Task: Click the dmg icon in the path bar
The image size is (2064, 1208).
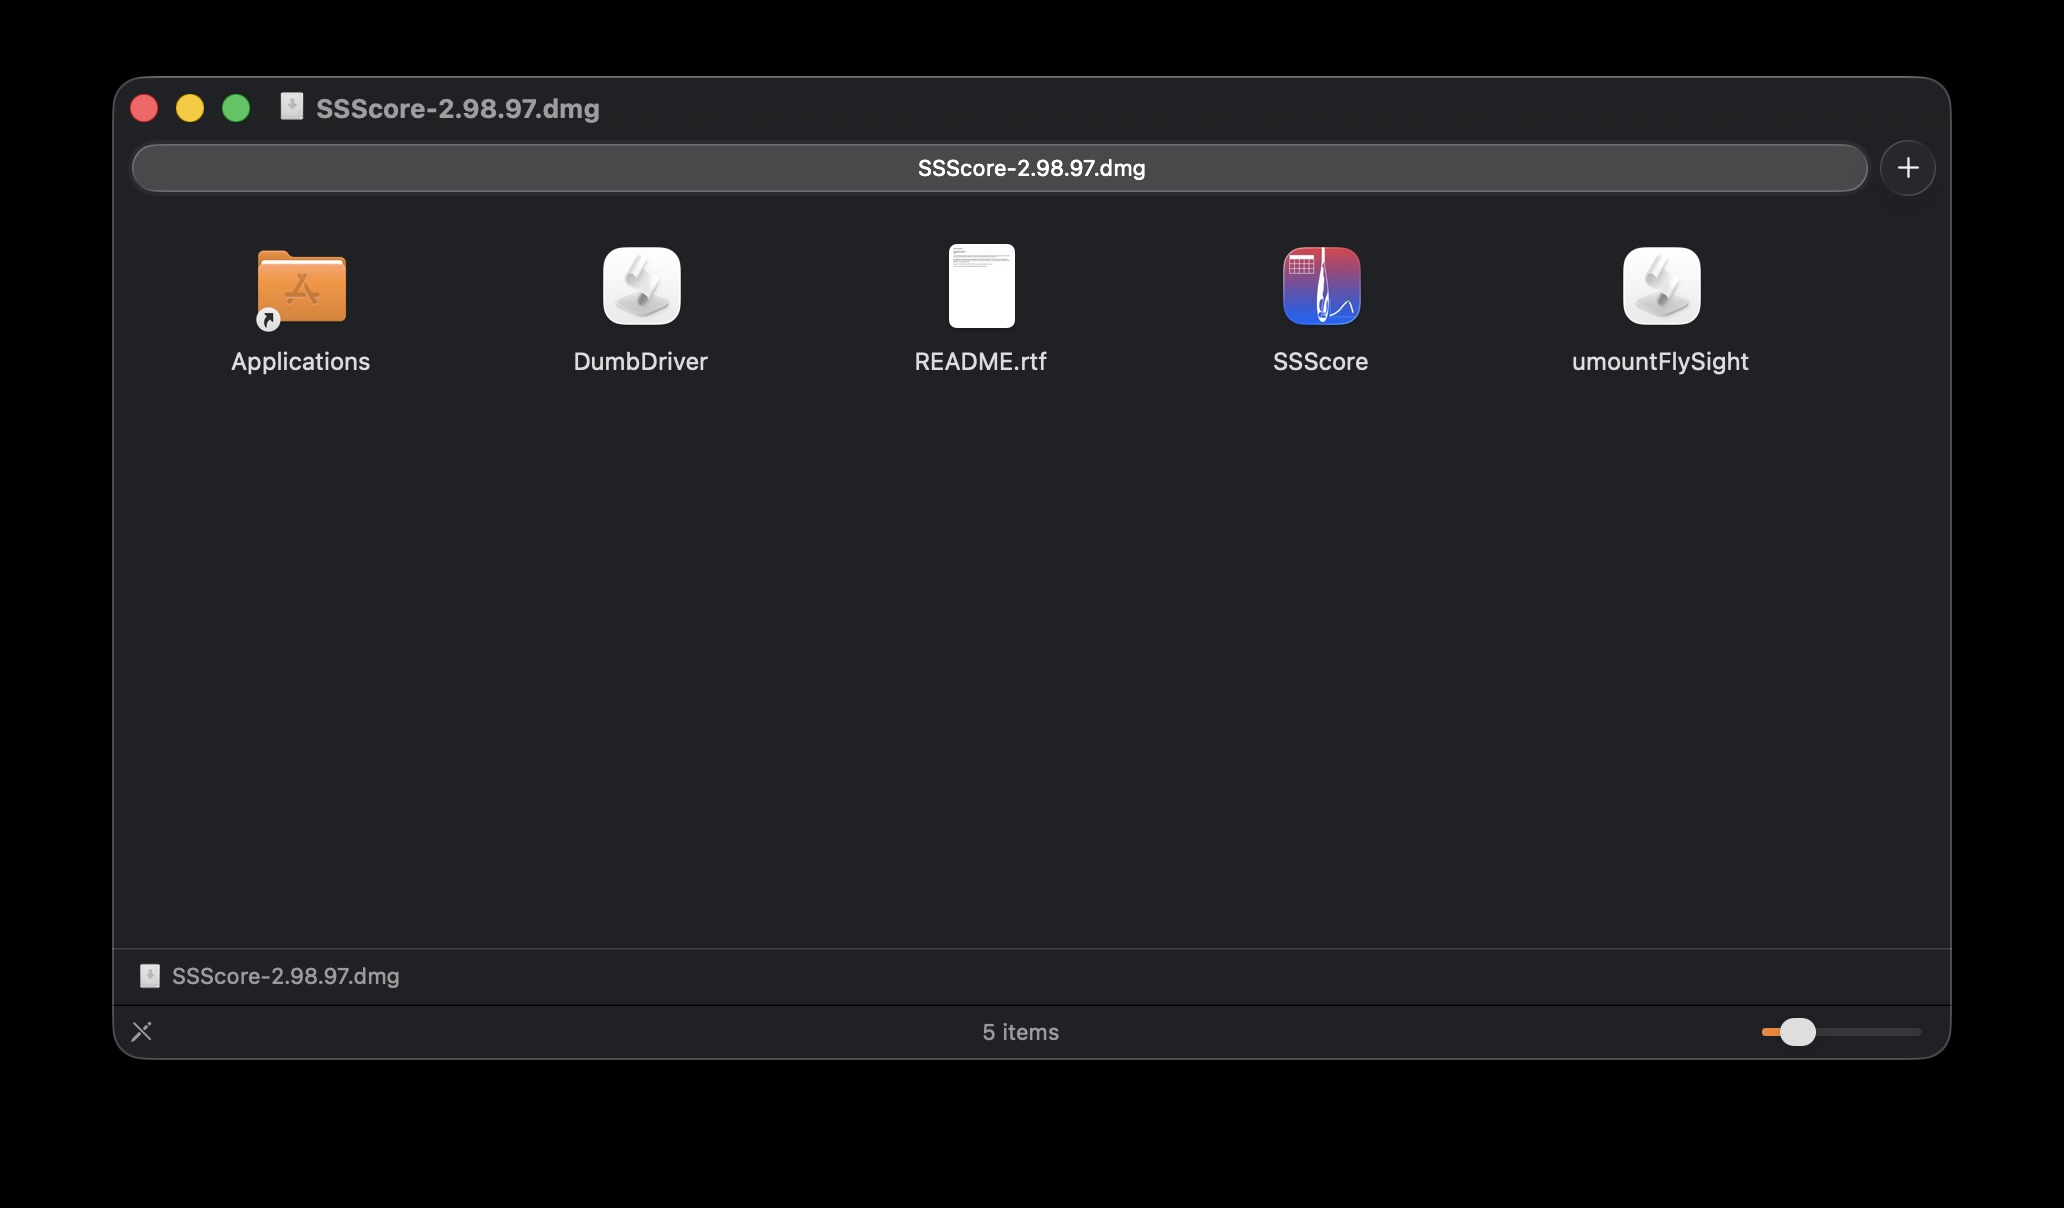Action: tap(150, 976)
